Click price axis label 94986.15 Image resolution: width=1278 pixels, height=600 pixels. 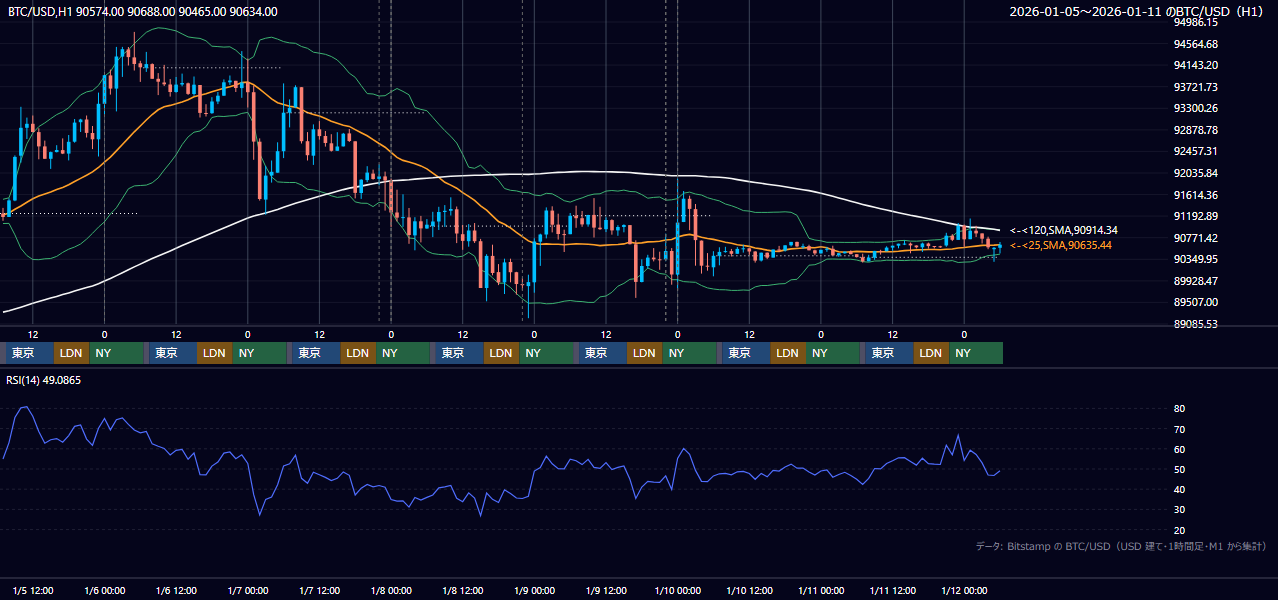pos(1195,22)
